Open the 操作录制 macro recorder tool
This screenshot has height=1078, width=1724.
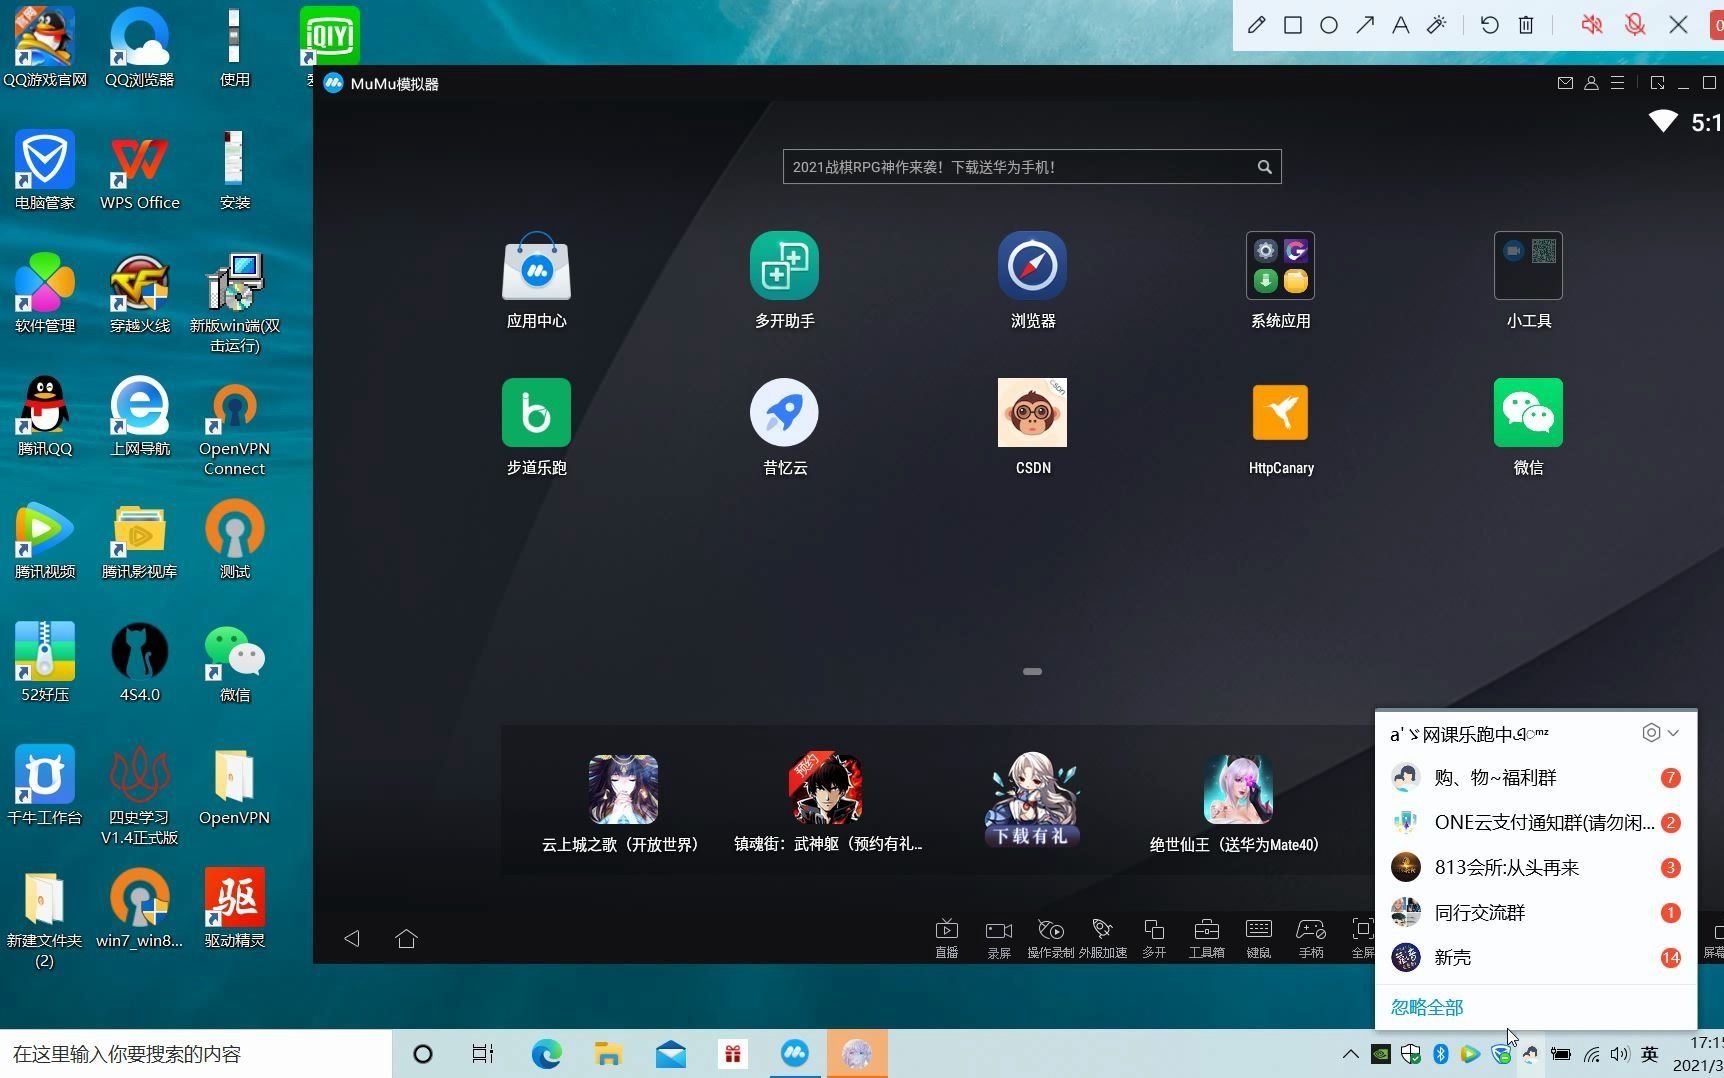1050,938
